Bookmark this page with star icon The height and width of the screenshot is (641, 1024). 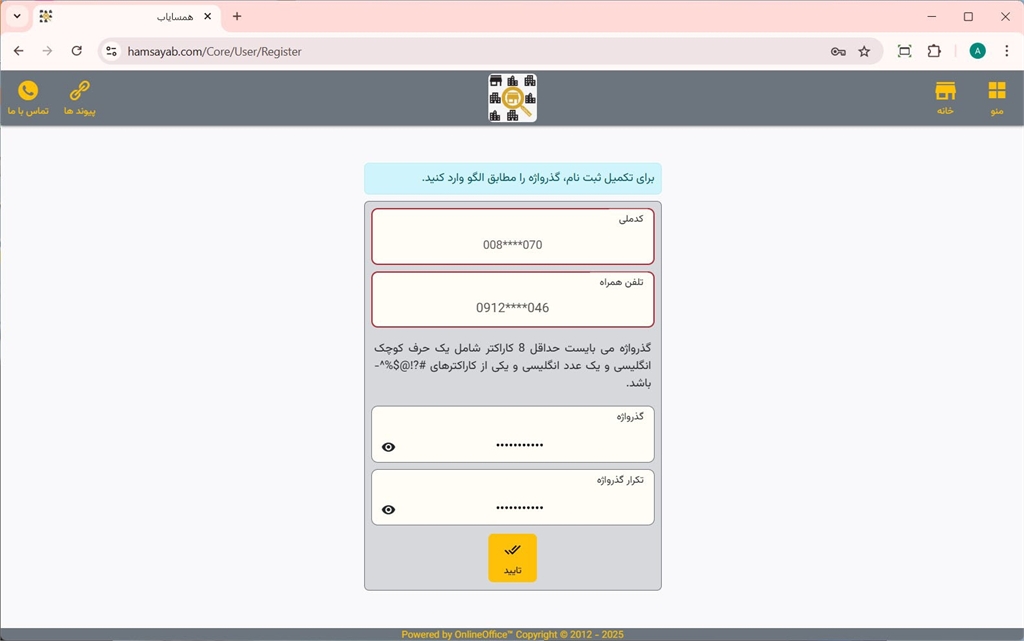tap(864, 51)
